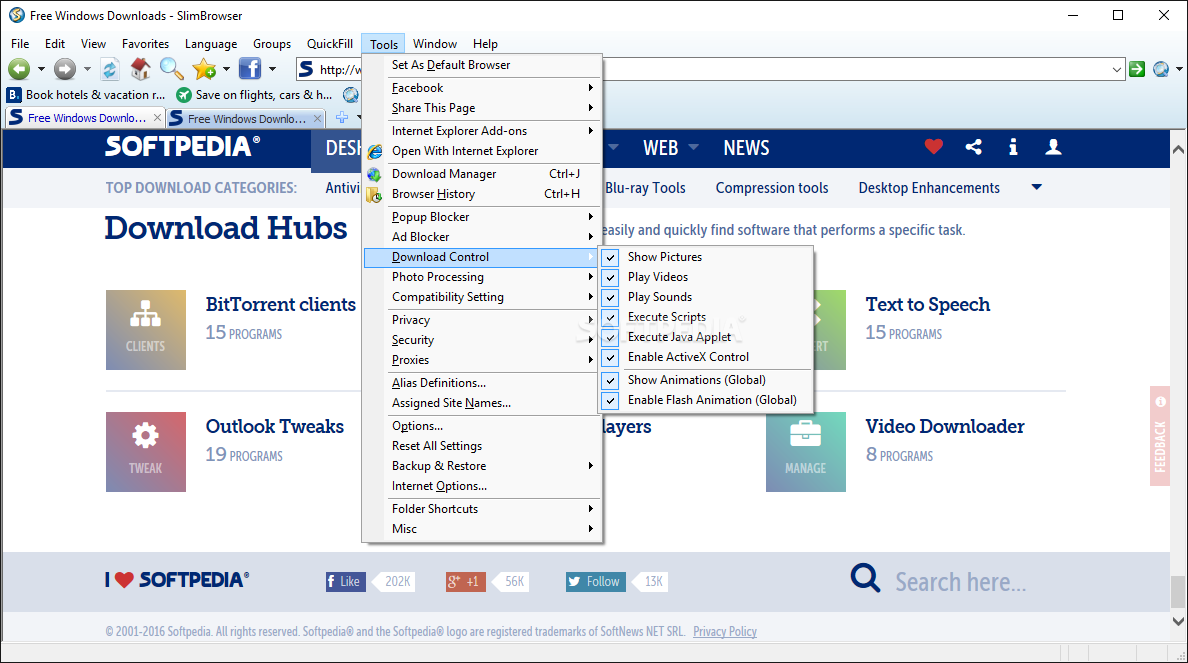This screenshot has width=1188, height=663.
Task: Open the File menu
Action: pos(20,44)
